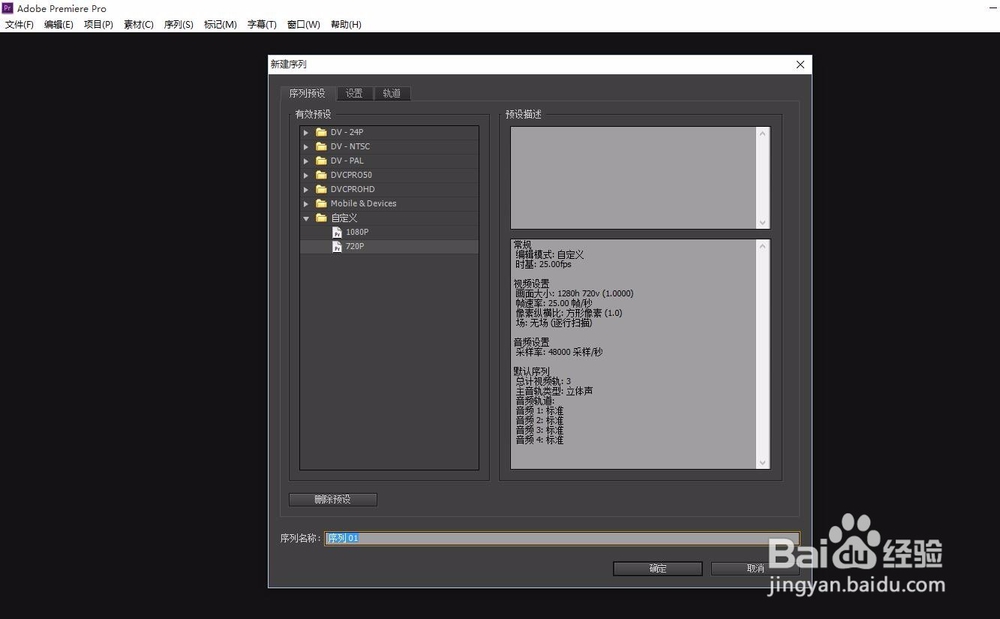Expand the Mobile & Devices folder
The image size is (1000, 619).
pyautogui.click(x=306, y=203)
